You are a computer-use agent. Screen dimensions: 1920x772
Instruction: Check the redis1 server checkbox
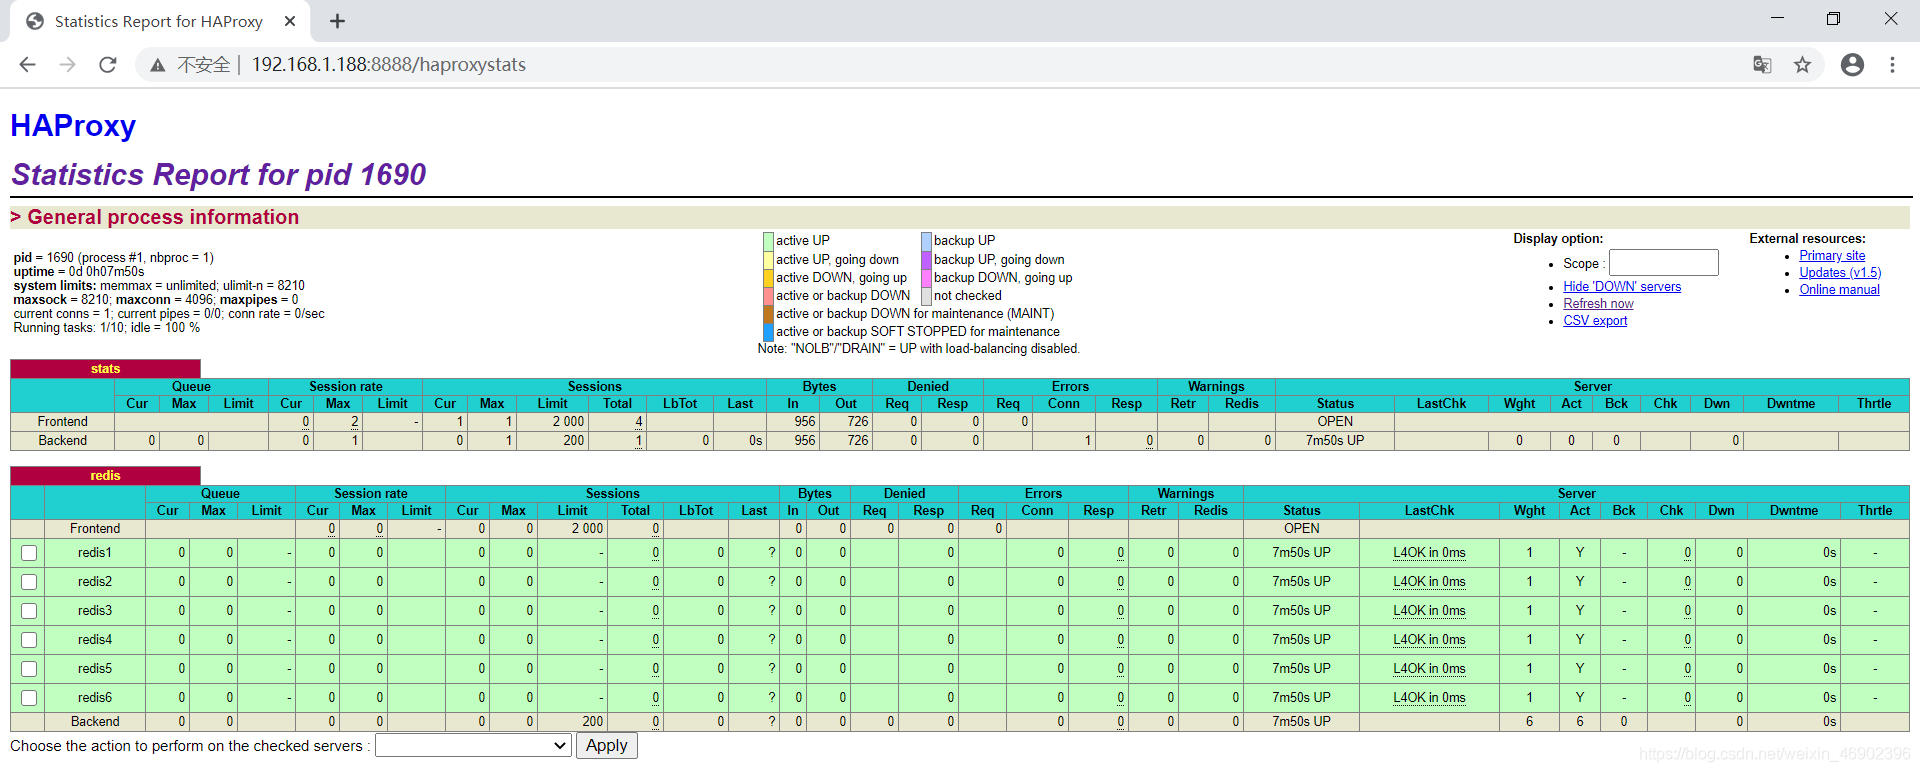click(29, 553)
